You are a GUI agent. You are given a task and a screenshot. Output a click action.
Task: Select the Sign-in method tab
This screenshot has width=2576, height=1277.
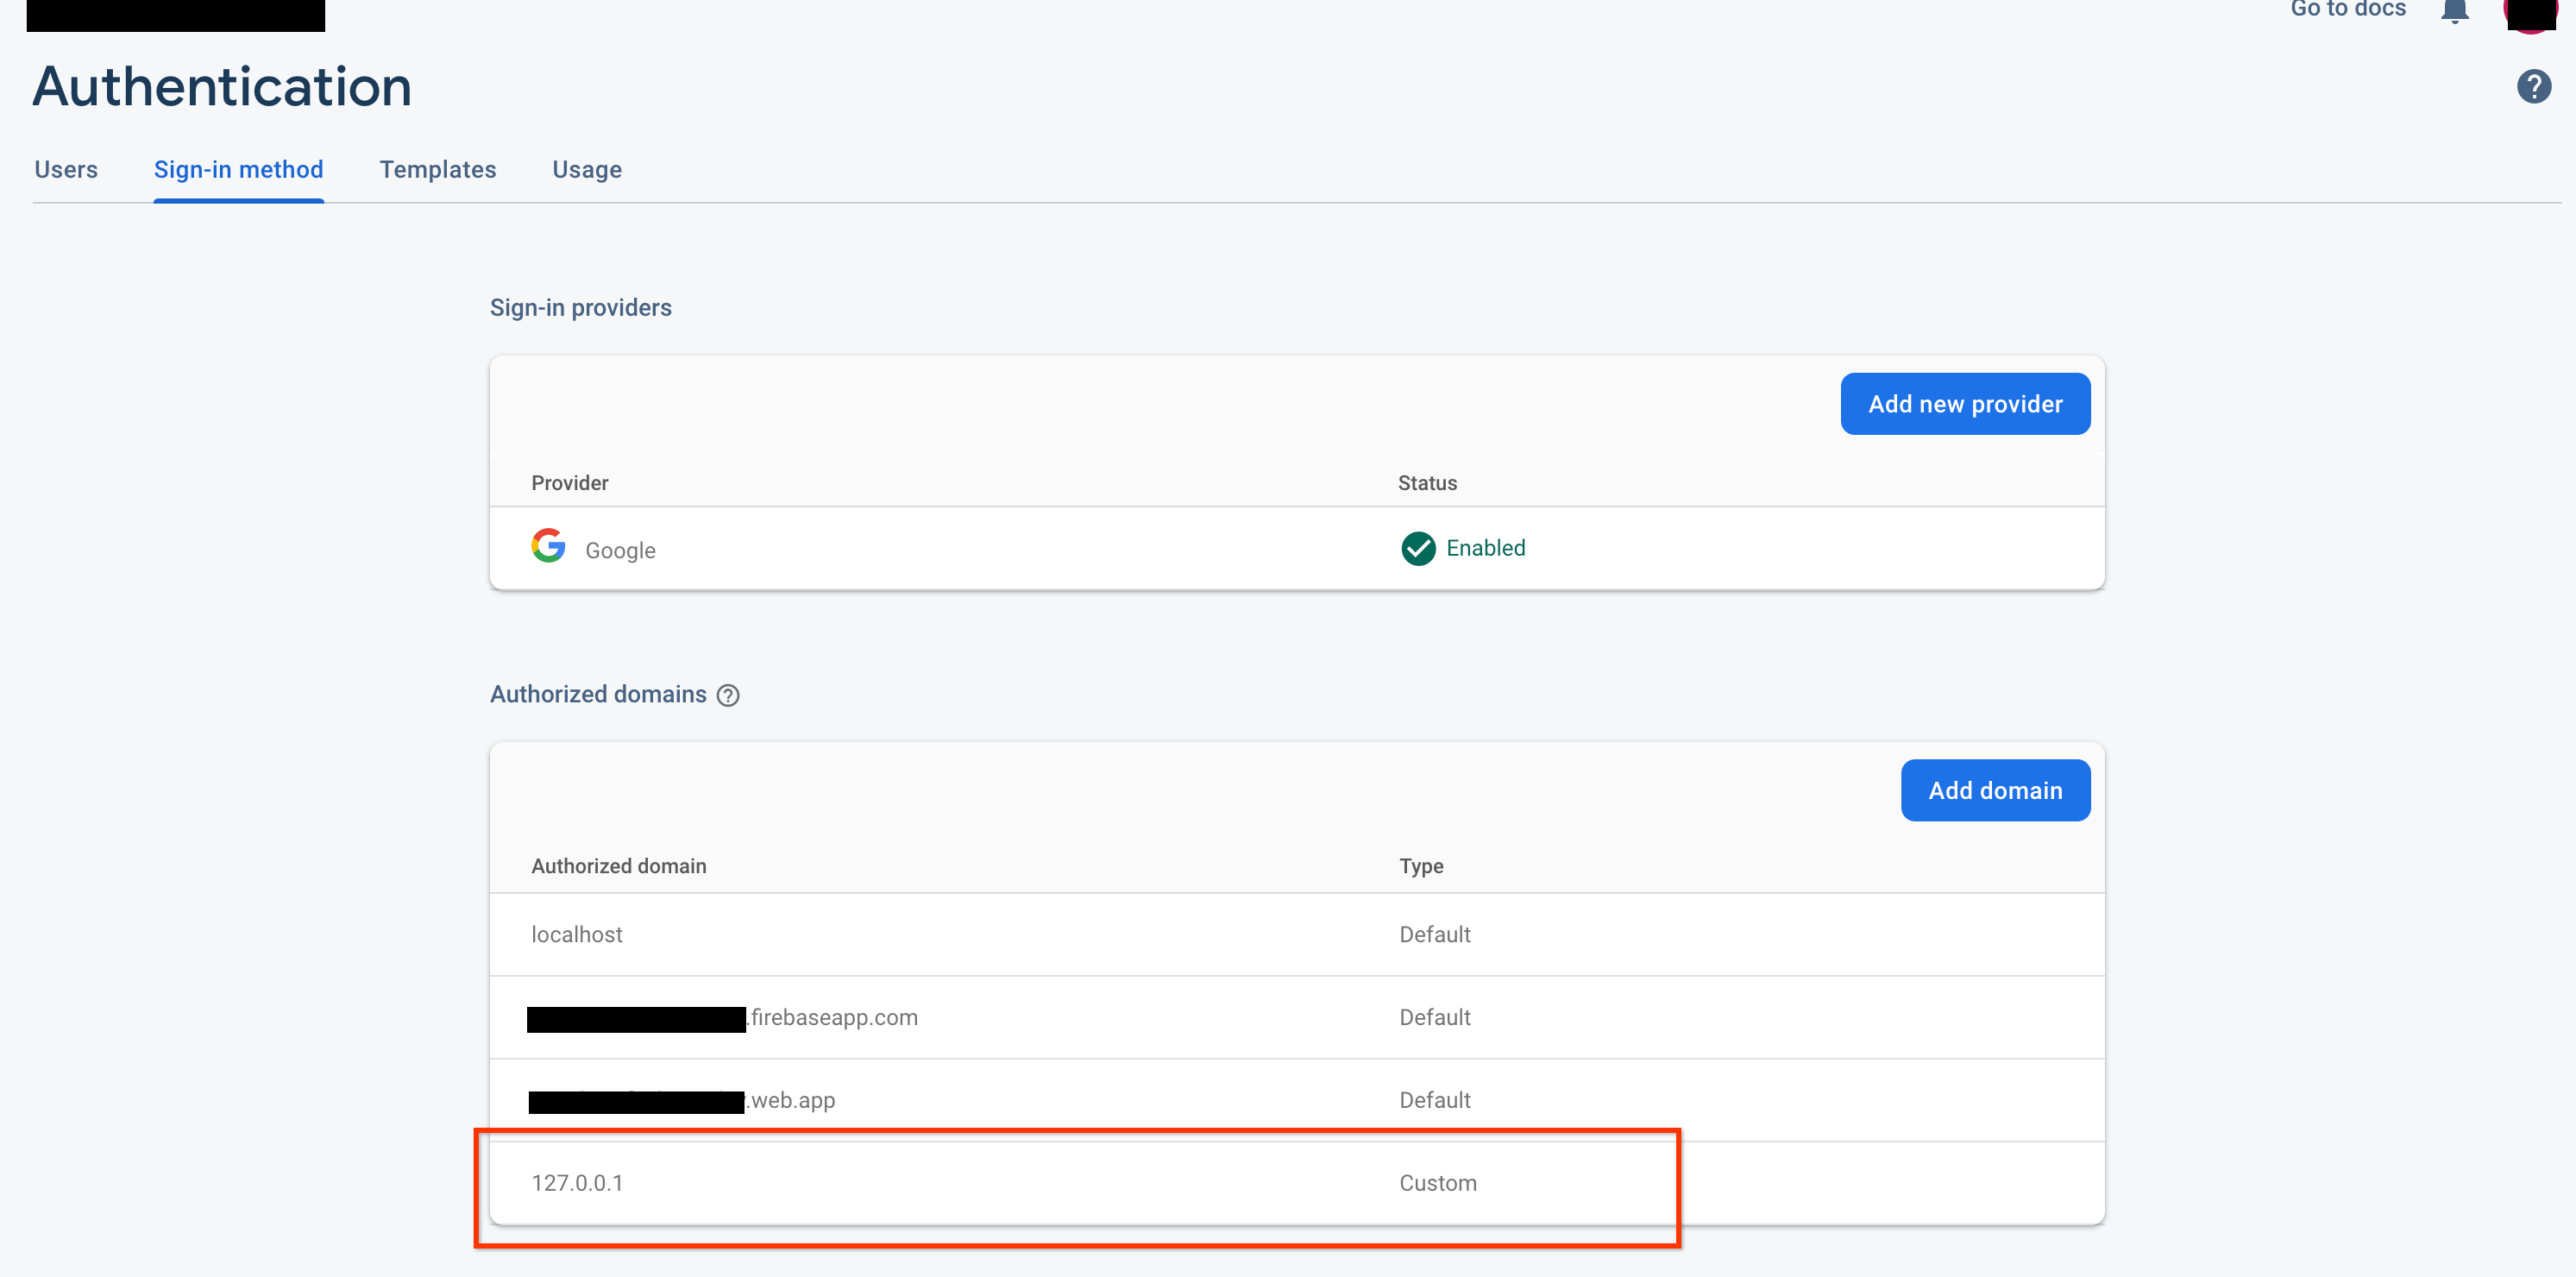pos(238,170)
